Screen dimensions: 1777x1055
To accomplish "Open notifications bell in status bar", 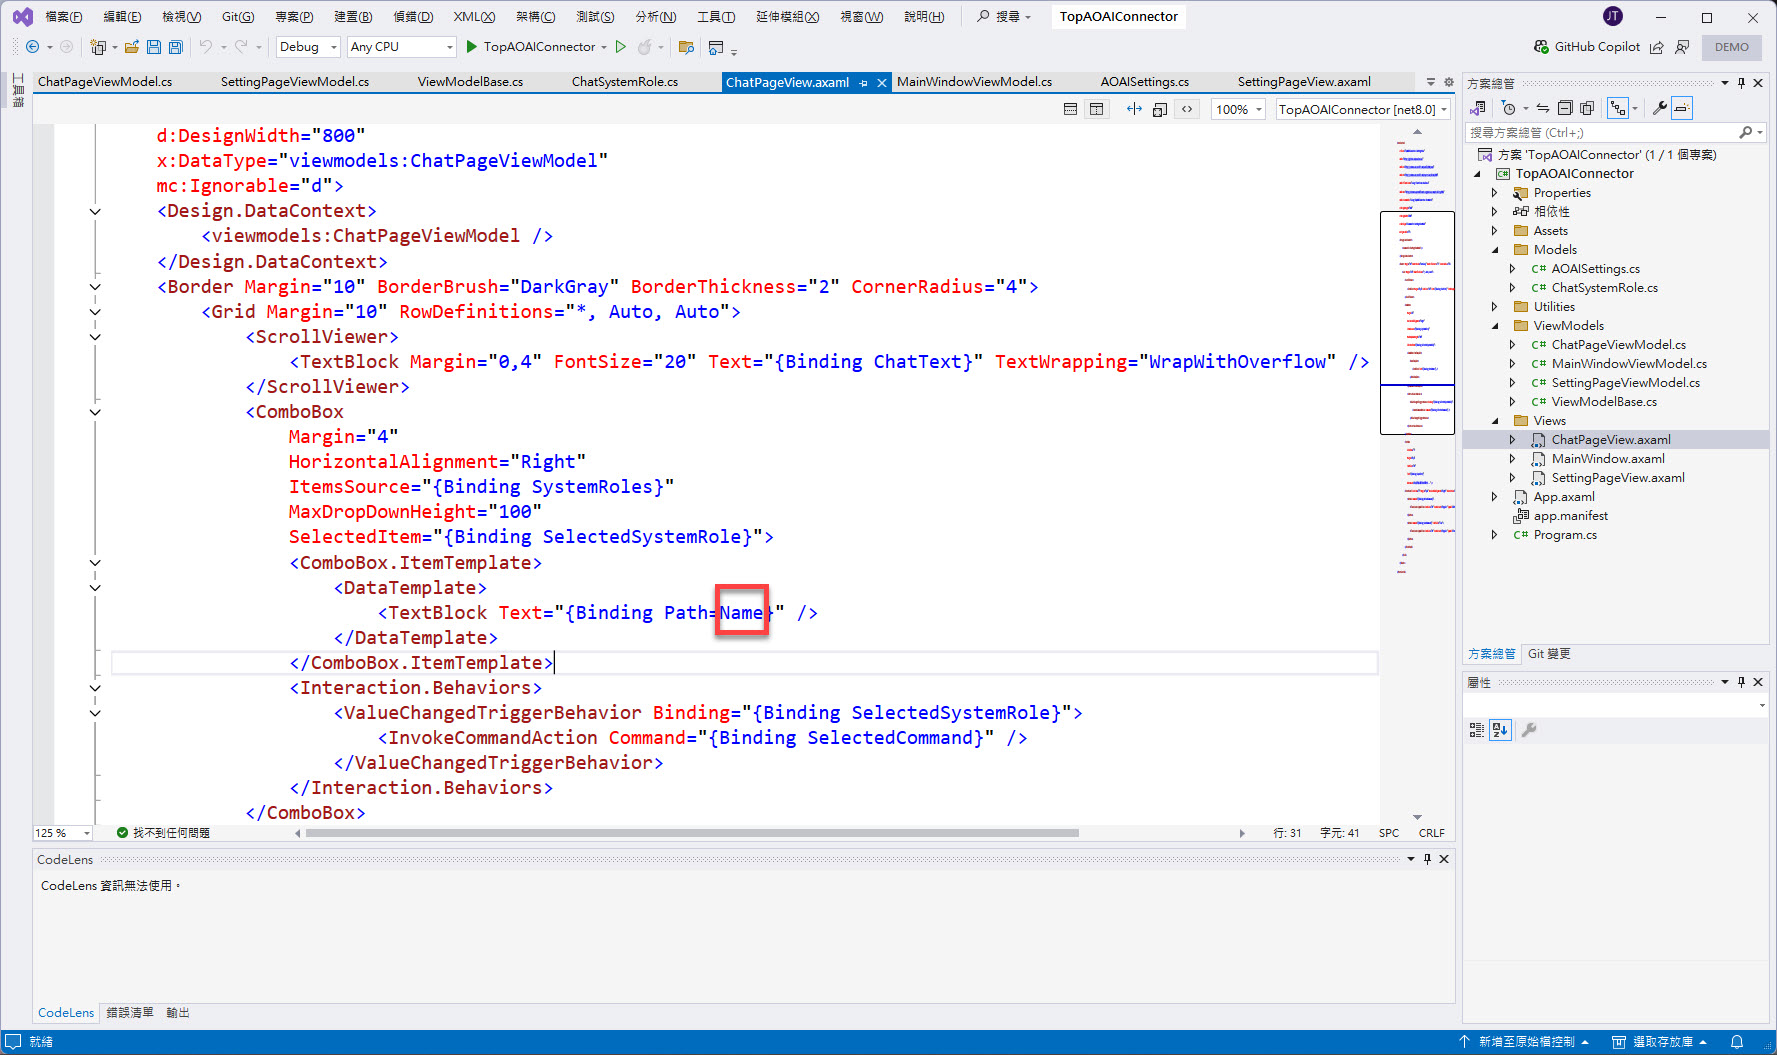I will (1737, 1042).
